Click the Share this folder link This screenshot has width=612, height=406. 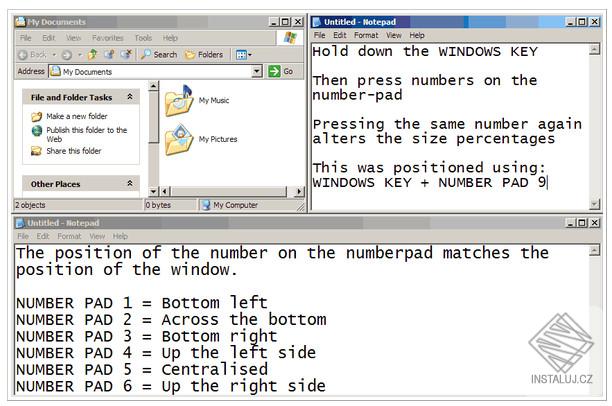[73, 151]
